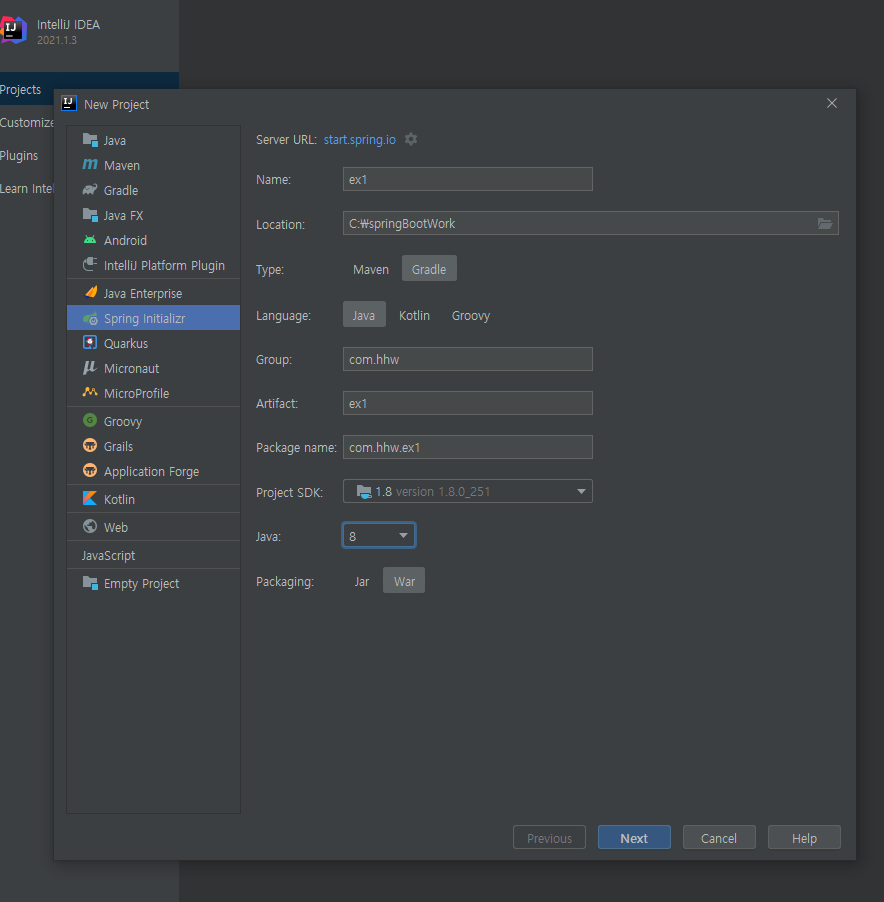Select the Maven icon in the project list
Viewport: 884px width, 902px height.
tap(90, 165)
